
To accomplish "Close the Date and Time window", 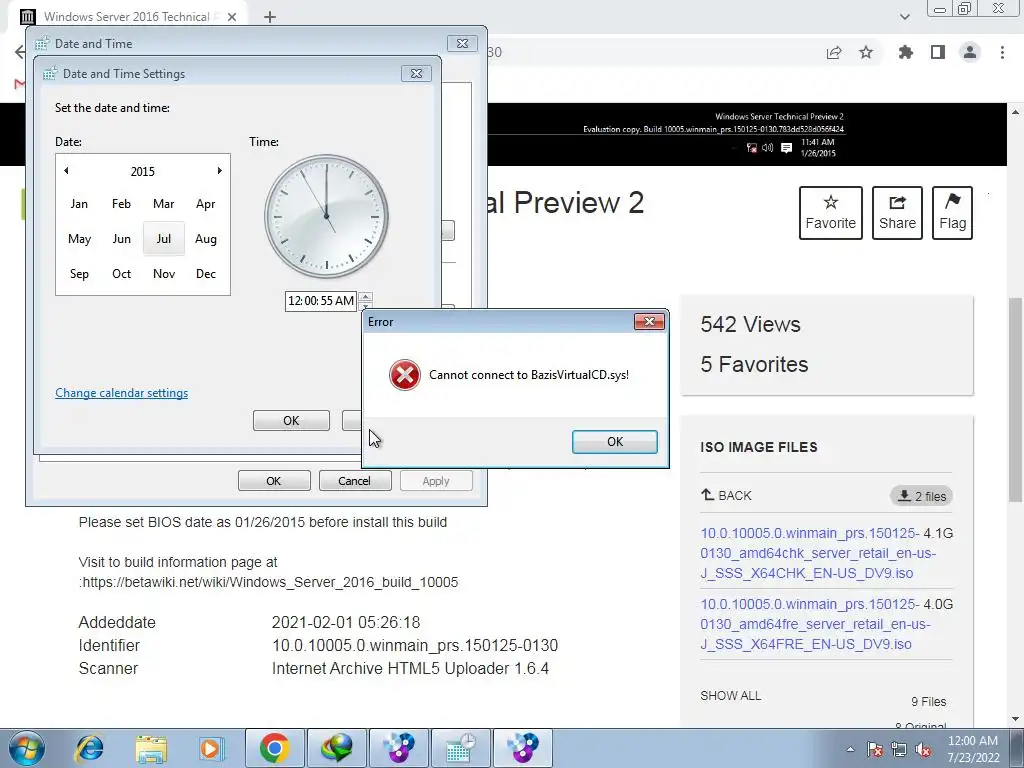I will click(x=462, y=43).
